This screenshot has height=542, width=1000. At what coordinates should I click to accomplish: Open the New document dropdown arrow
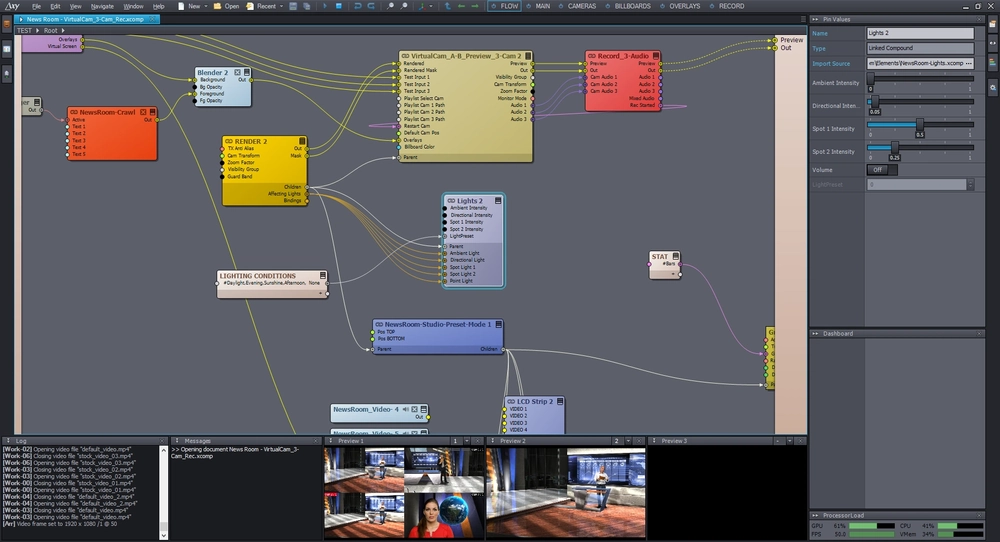tap(206, 6)
